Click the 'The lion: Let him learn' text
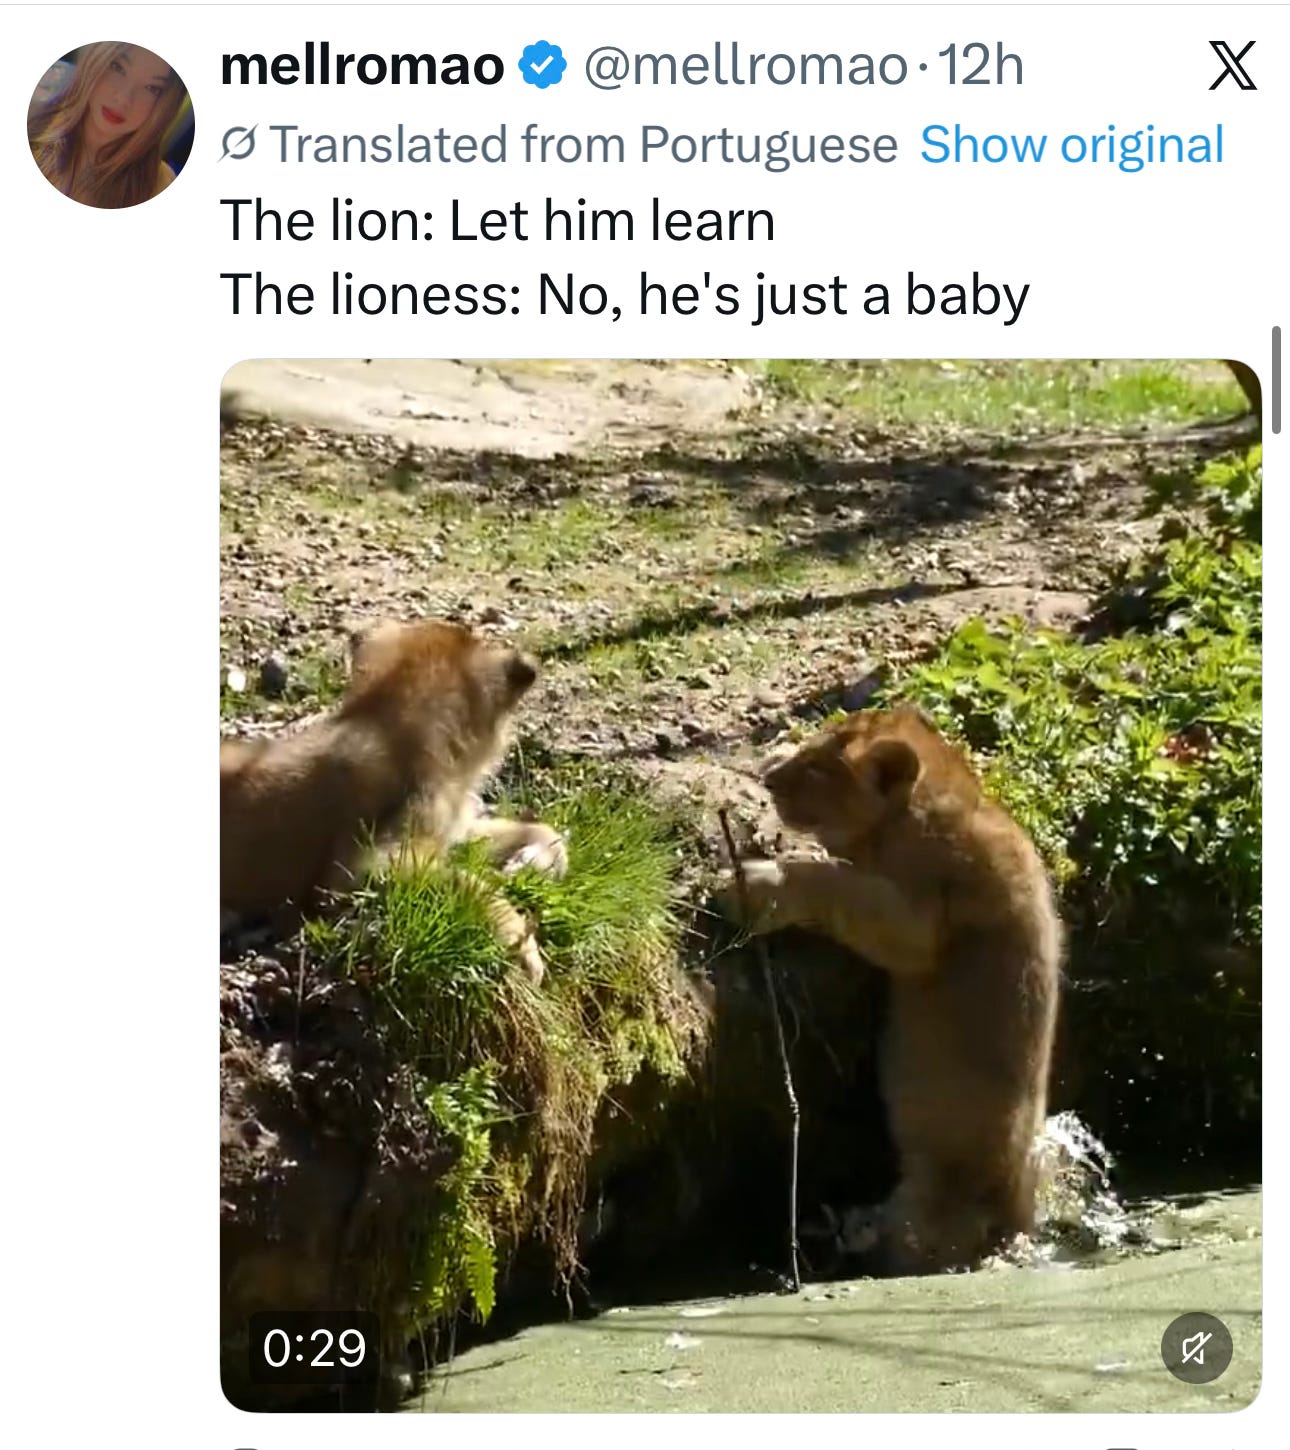 [497, 220]
